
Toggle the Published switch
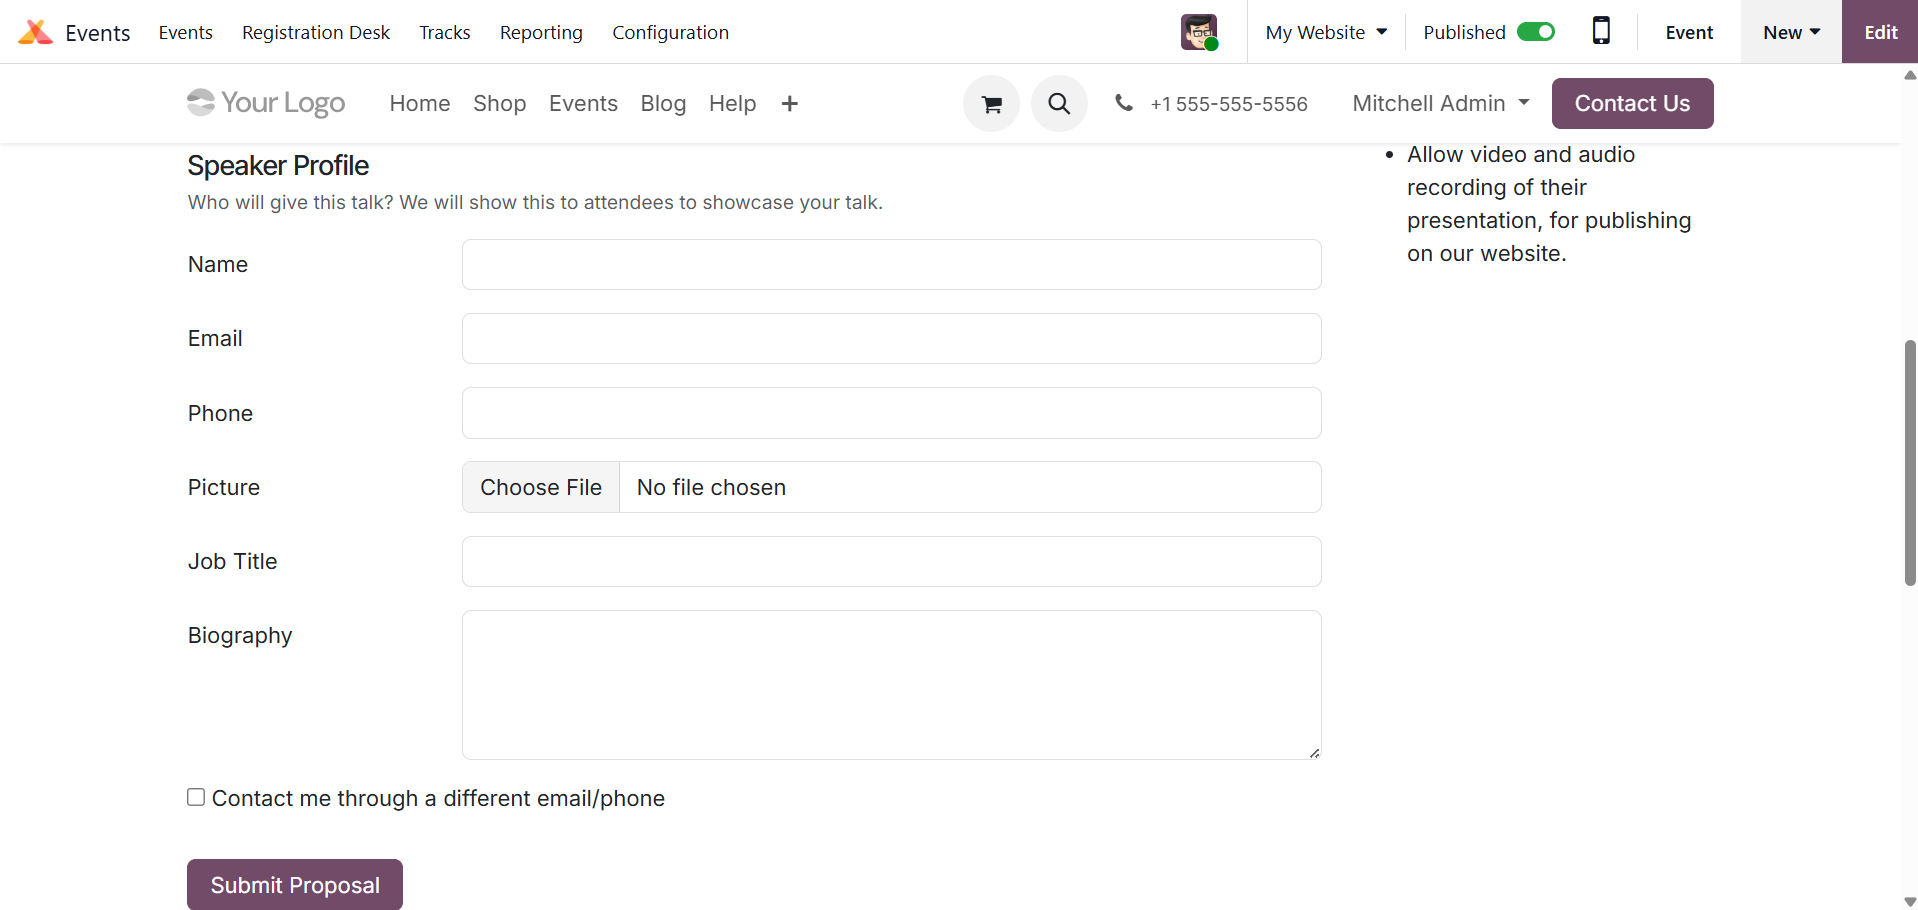point(1535,32)
